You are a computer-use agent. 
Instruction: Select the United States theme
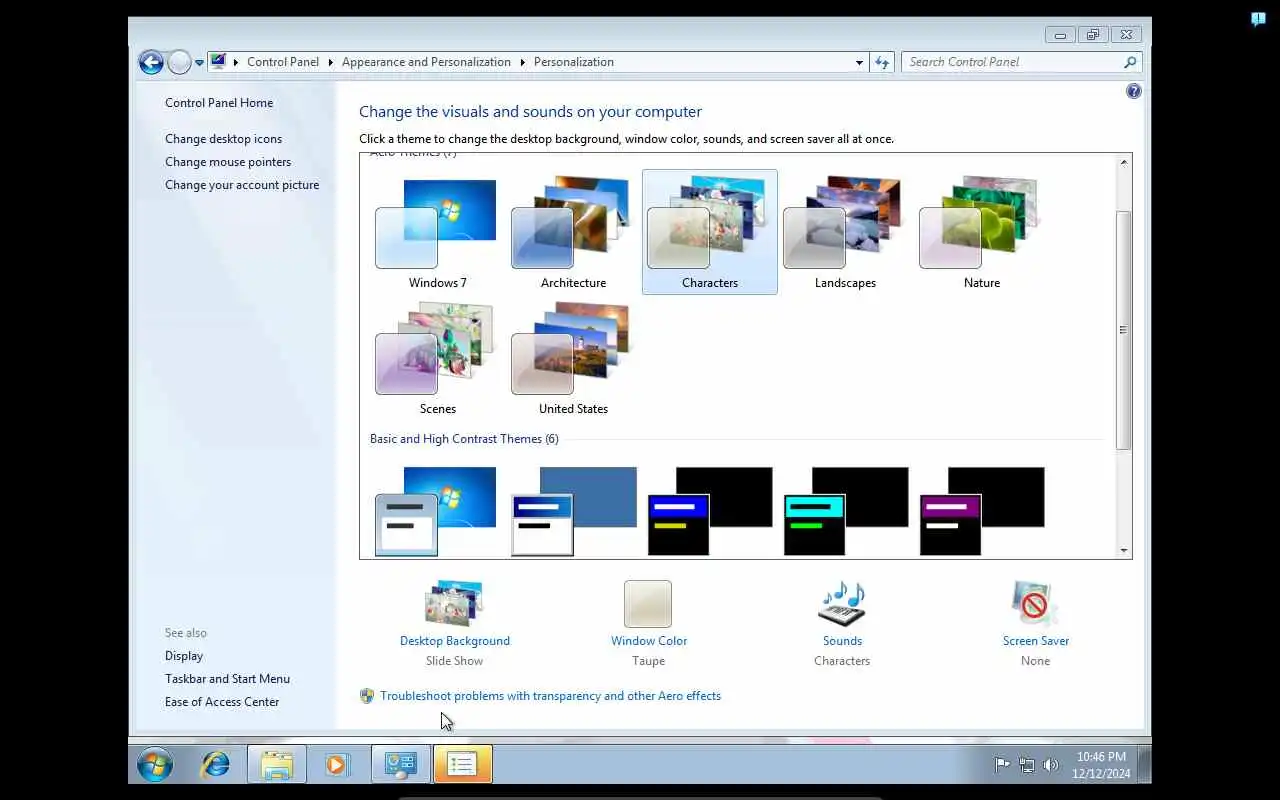[x=573, y=359]
